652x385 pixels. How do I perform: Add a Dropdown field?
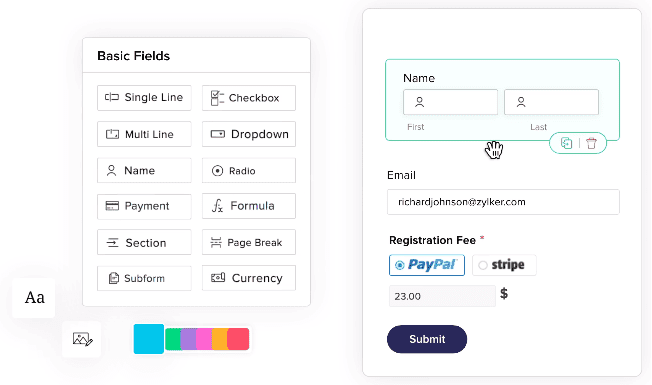pos(249,134)
